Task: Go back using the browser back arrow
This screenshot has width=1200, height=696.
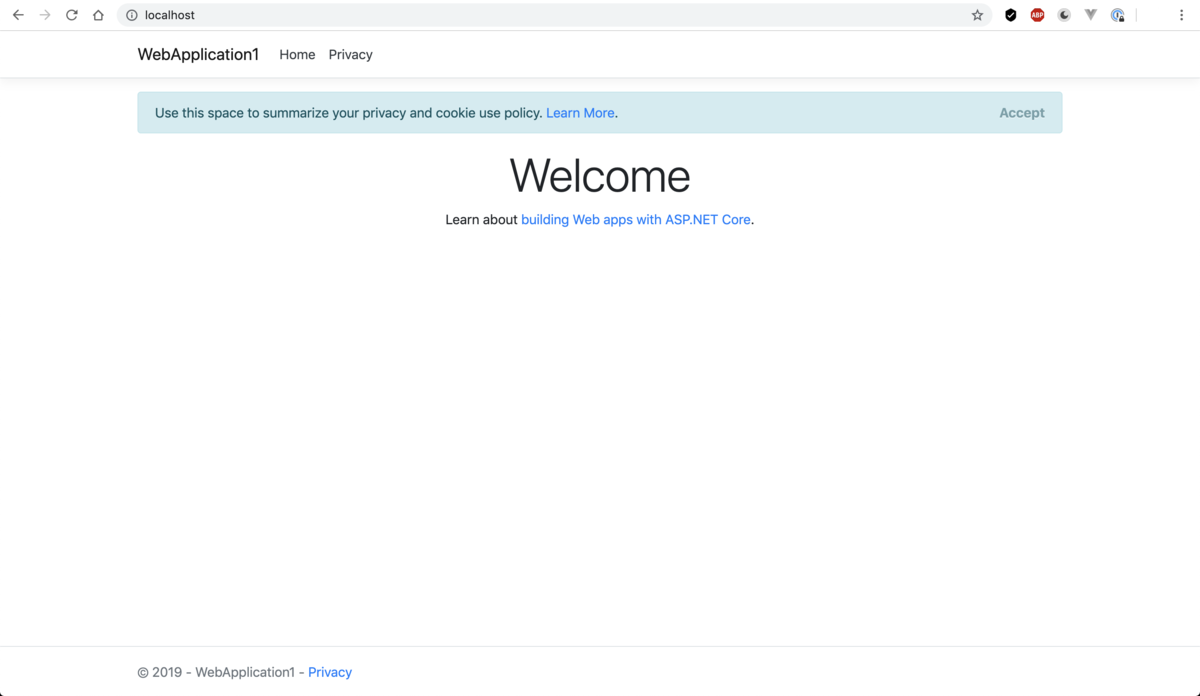Action: 18,15
